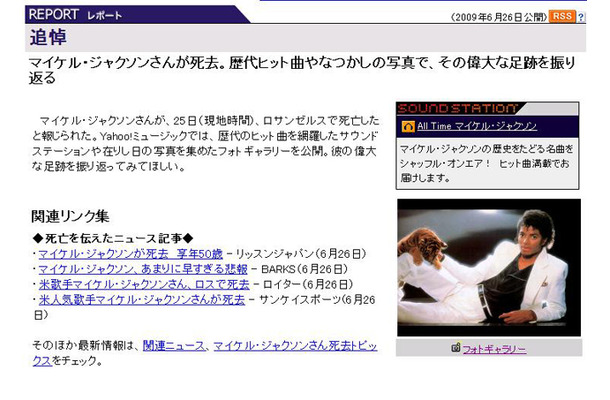Open the フォトギャラリー link

pyautogui.click(x=494, y=349)
